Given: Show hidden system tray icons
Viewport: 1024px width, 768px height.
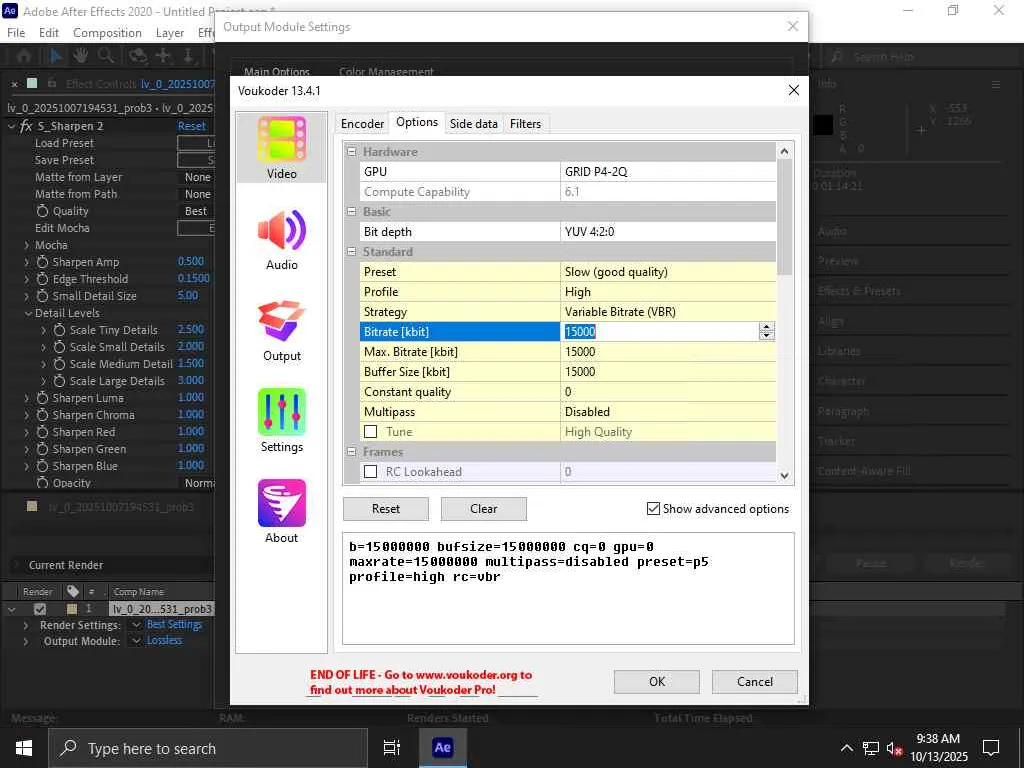Looking at the screenshot, I should 846,748.
